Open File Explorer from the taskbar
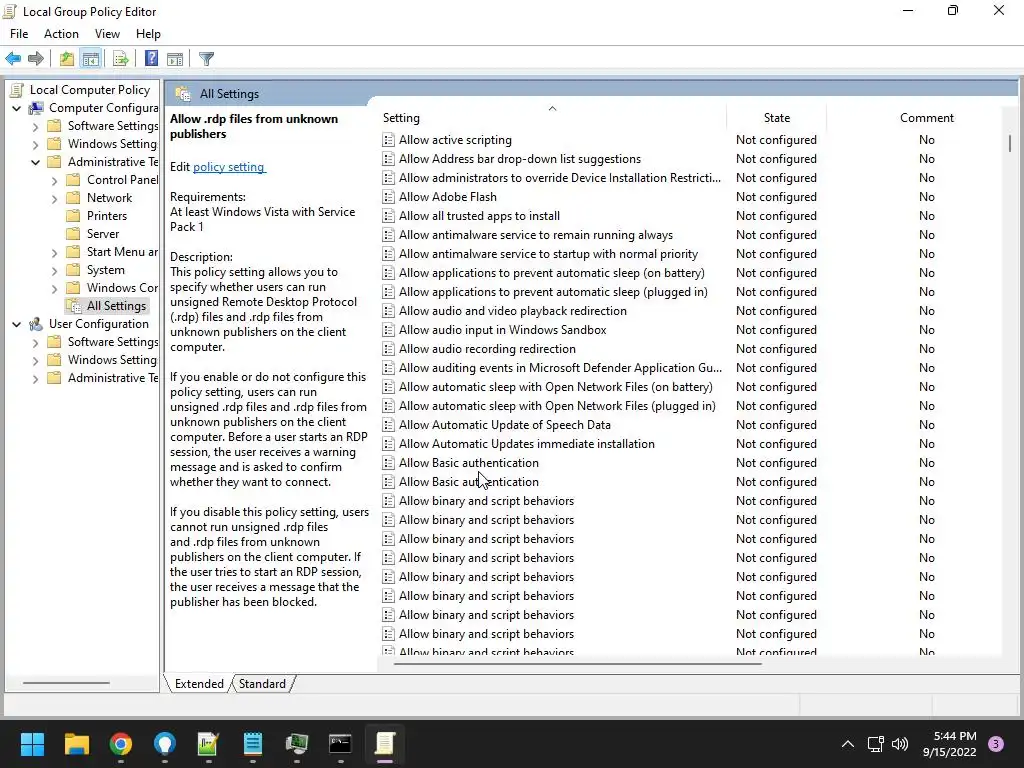Viewport: 1024px width, 768px height. (76, 744)
